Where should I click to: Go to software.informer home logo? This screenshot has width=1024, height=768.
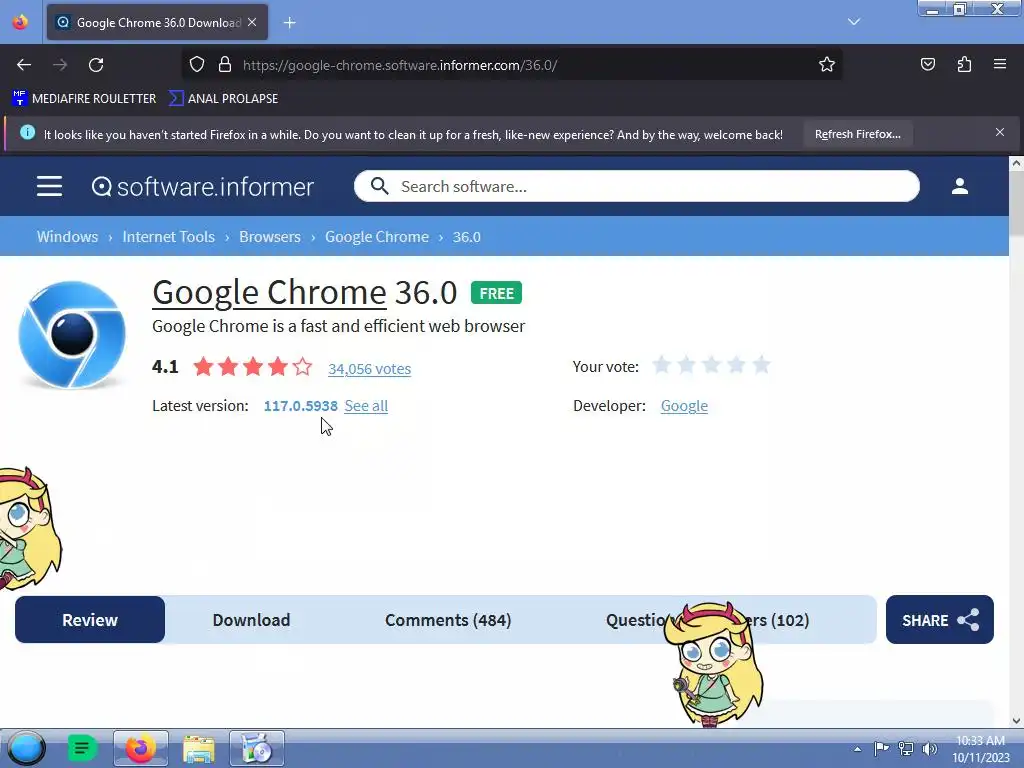(202, 187)
